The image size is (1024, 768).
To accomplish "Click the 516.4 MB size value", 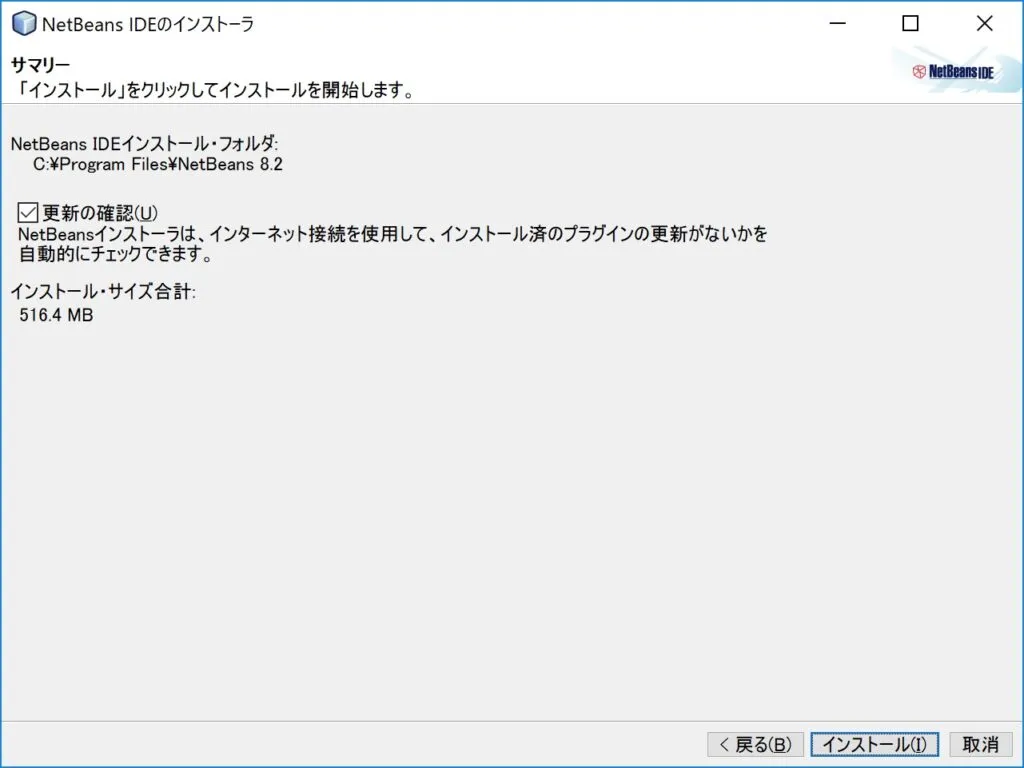I will pos(56,315).
